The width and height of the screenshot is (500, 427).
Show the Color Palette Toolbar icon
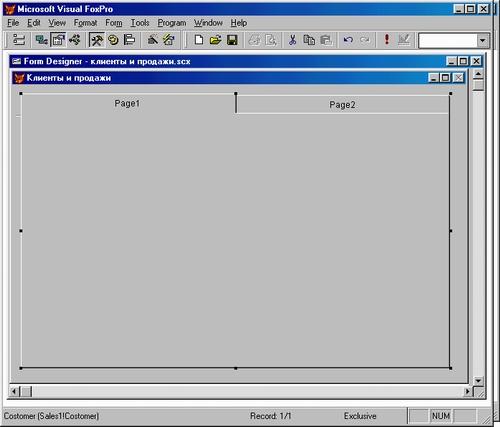point(113,40)
